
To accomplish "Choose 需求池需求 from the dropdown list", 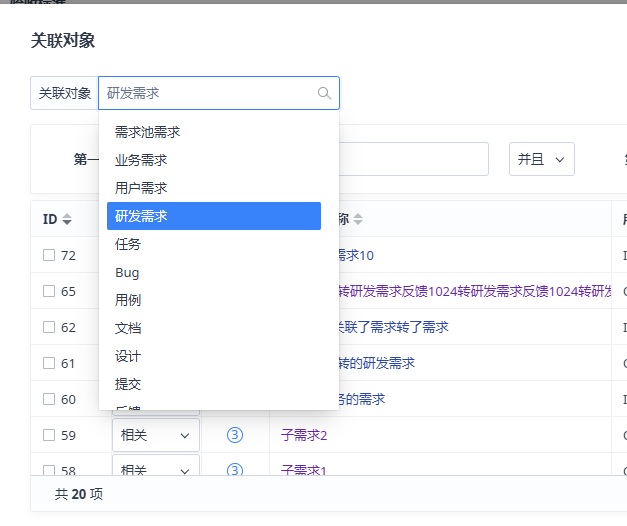I will click(147, 132).
